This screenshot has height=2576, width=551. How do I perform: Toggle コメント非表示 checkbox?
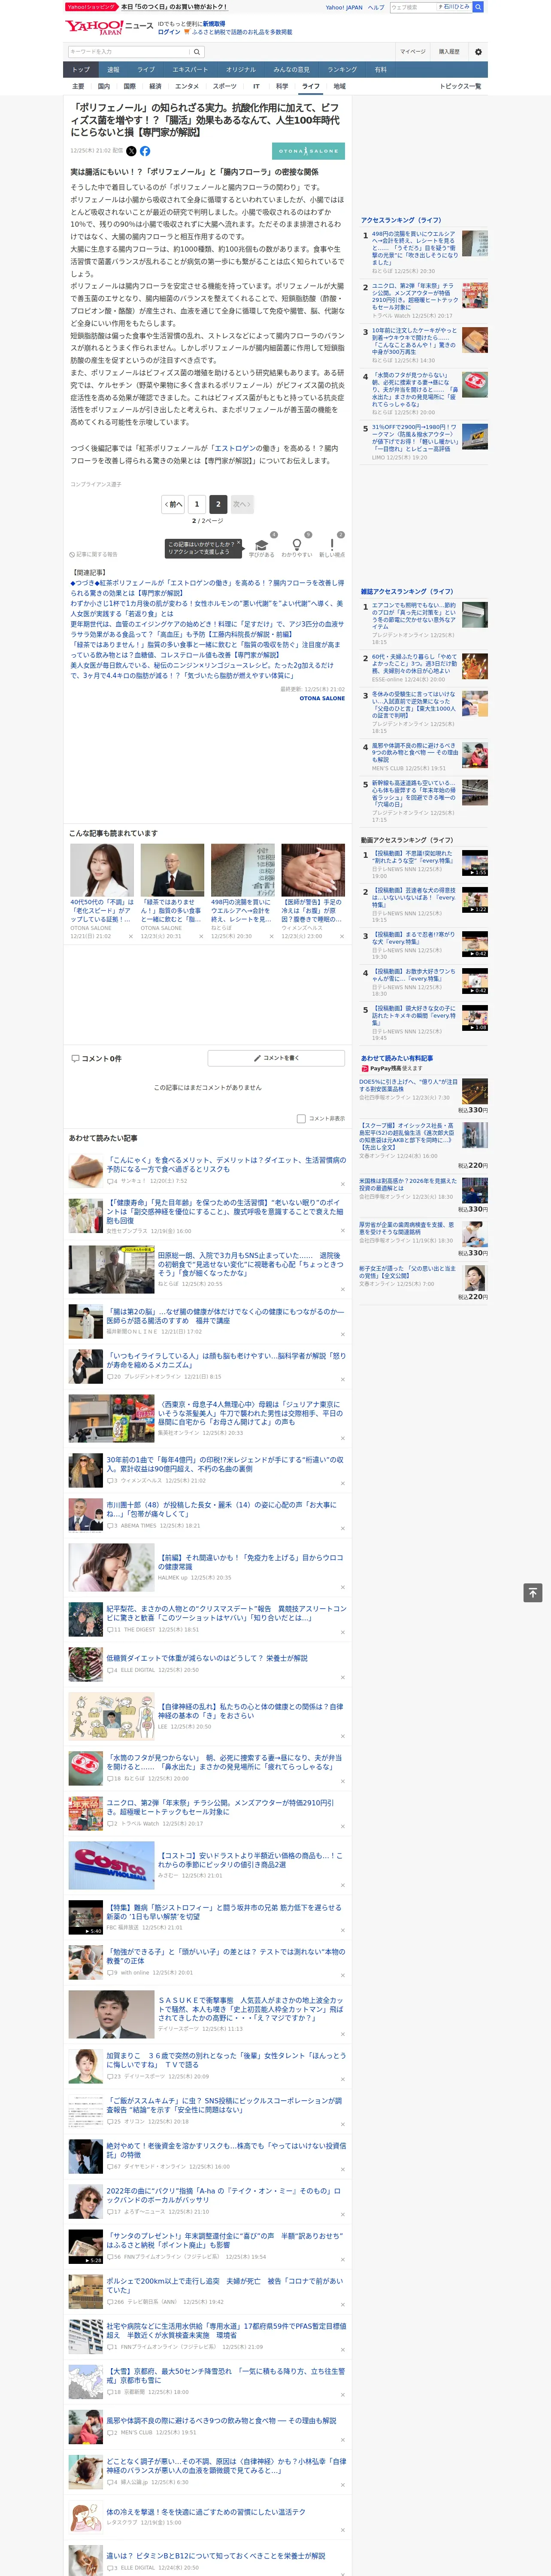(301, 1119)
